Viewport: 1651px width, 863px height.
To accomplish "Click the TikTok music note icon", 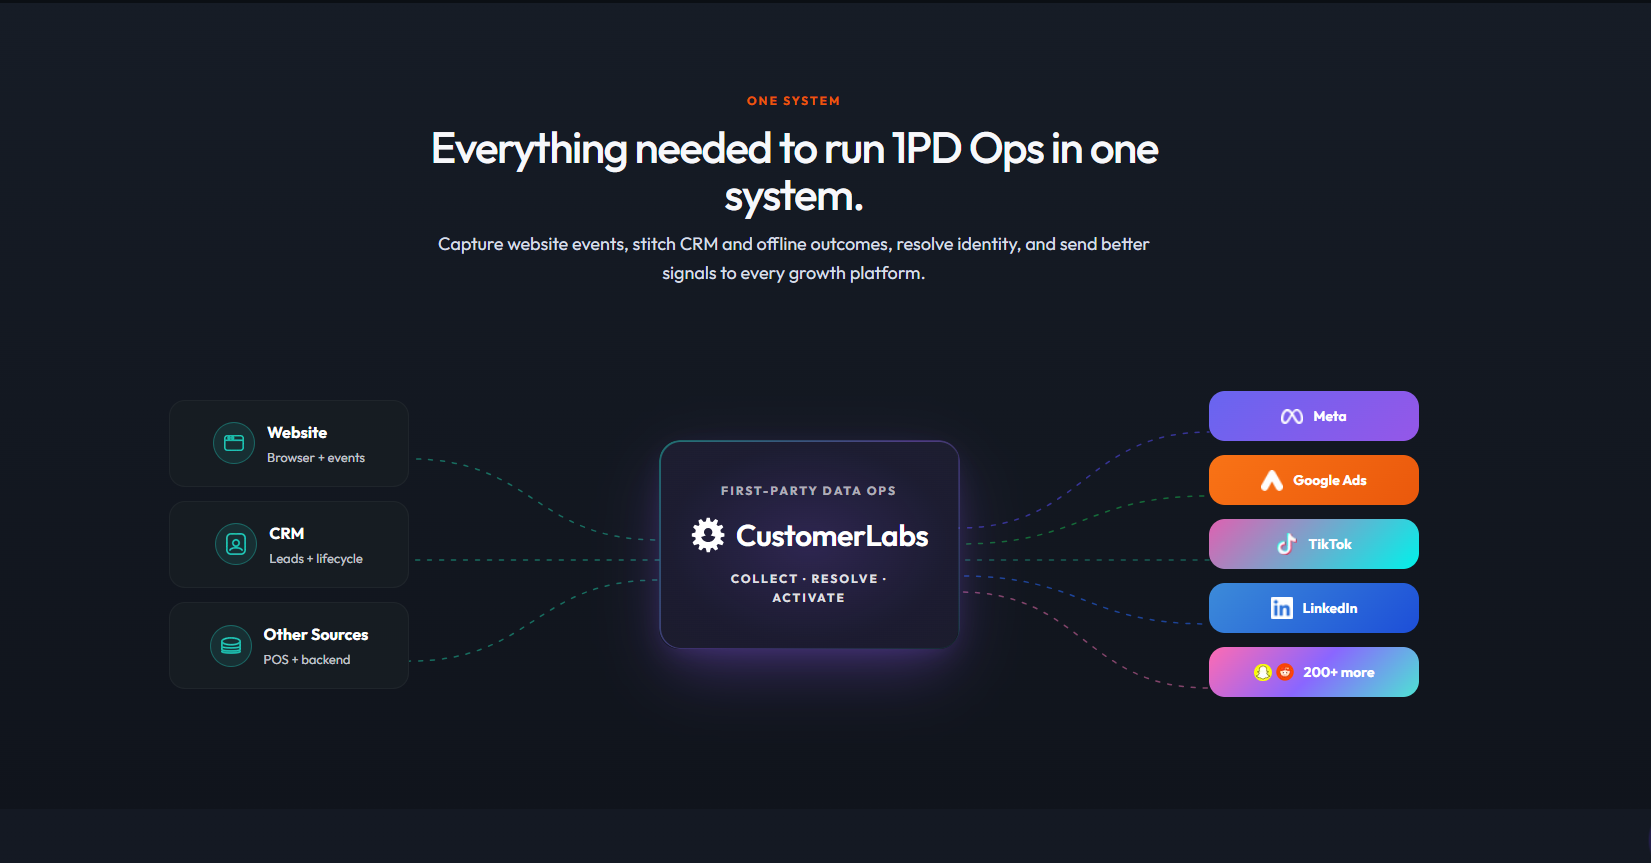I will tap(1287, 544).
